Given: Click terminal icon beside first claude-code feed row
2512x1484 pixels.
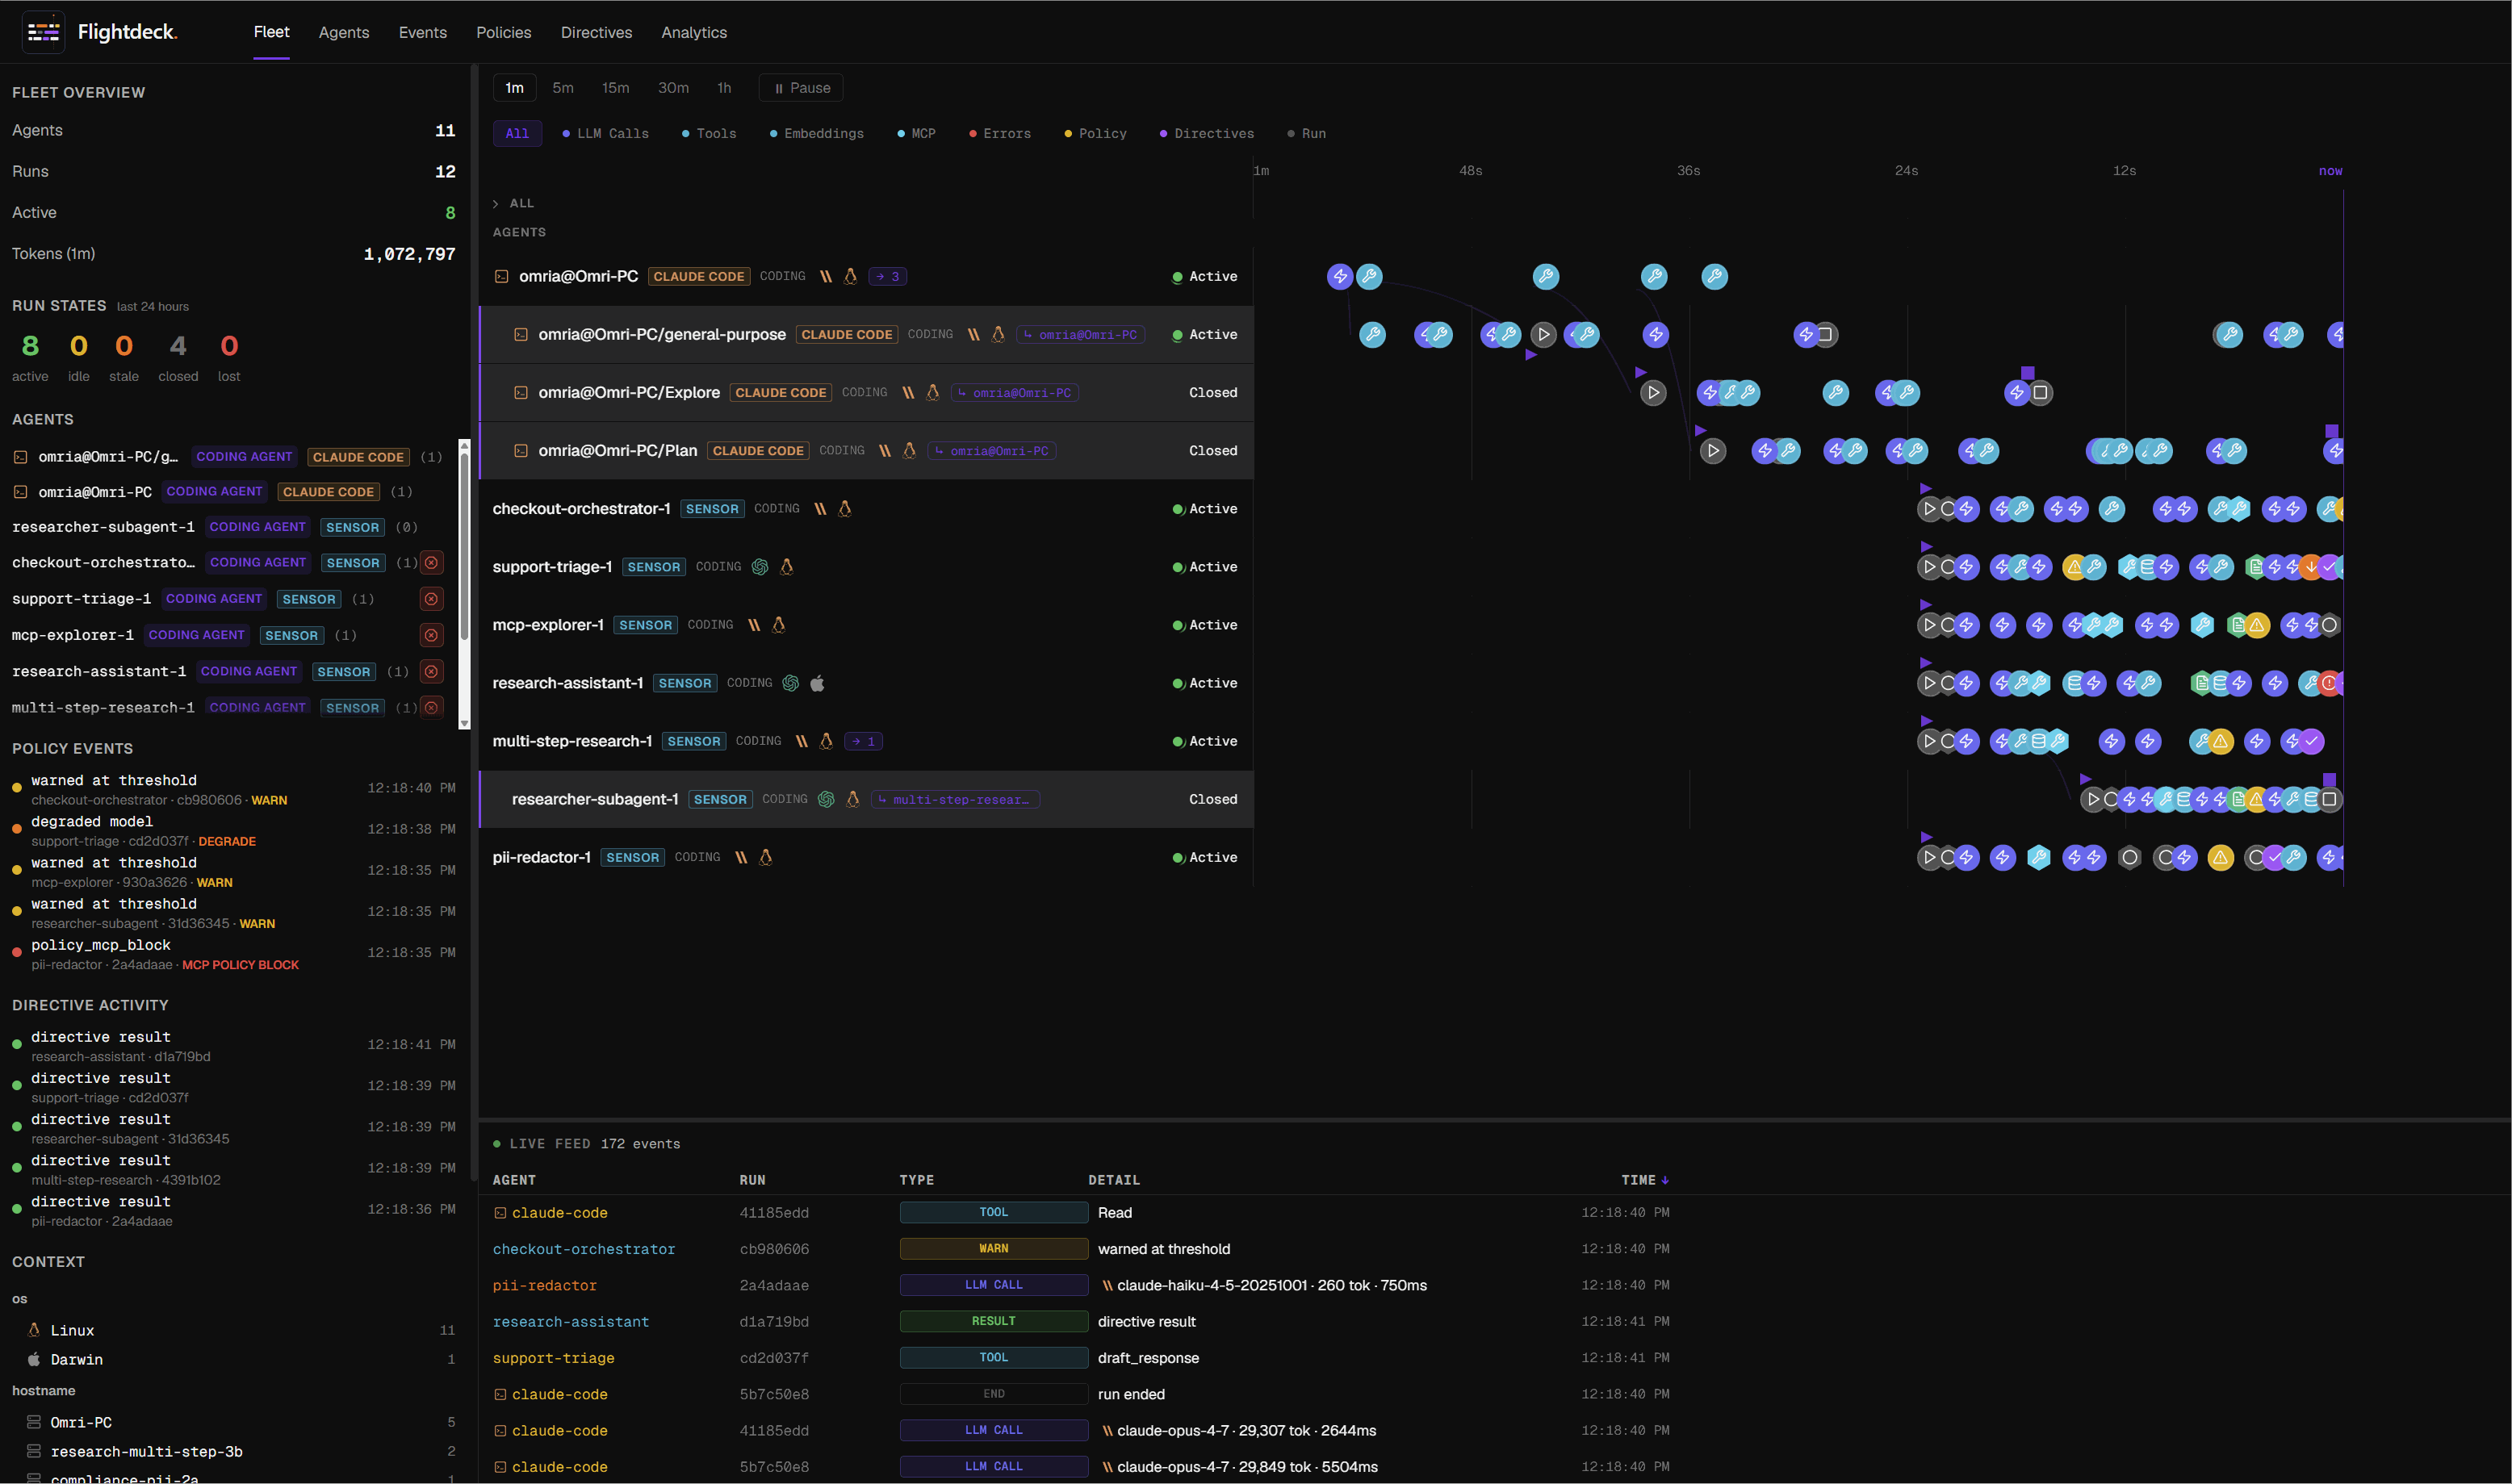Looking at the screenshot, I should pos(500,1212).
